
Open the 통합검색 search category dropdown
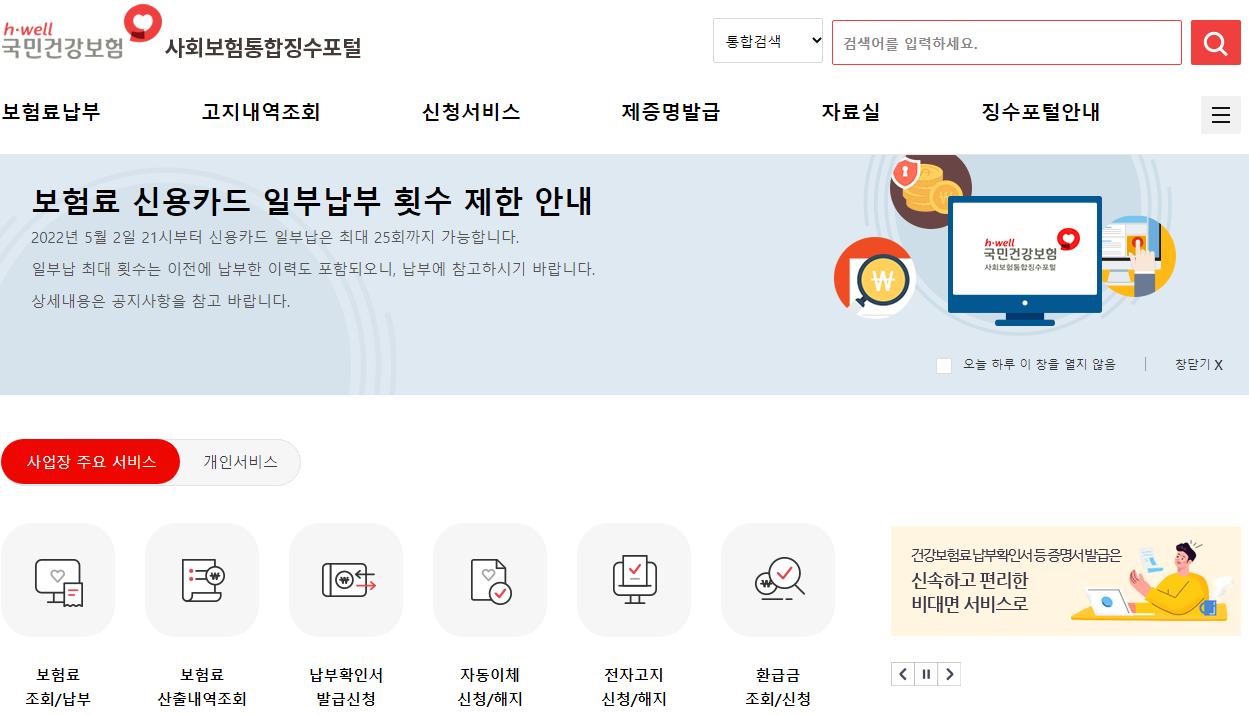pos(768,41)
